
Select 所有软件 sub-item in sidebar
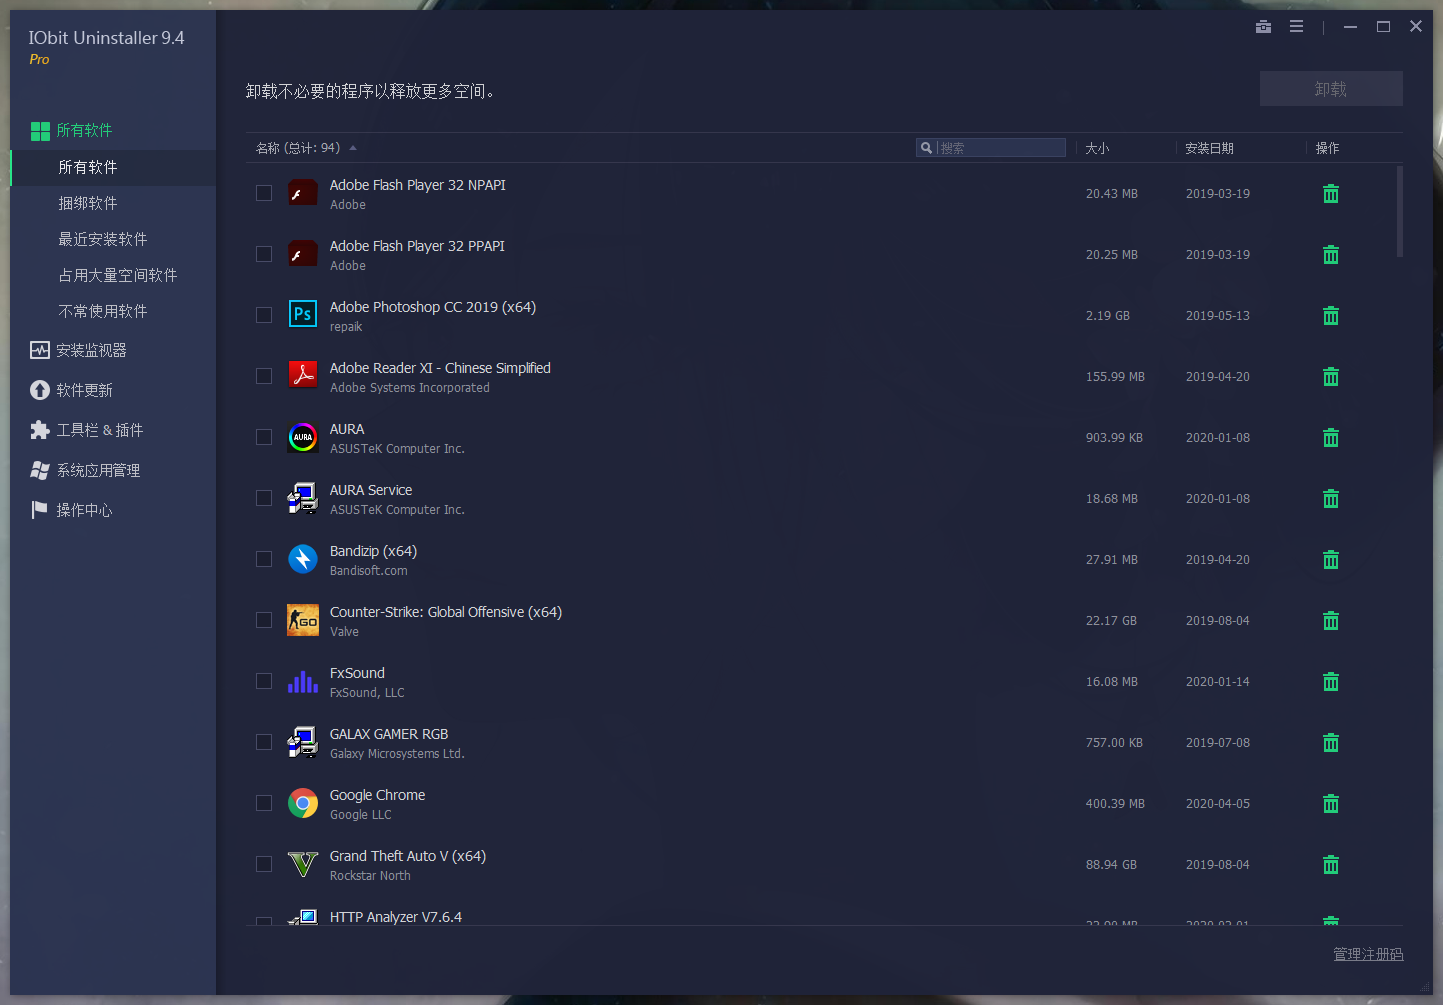pos(112,167)
